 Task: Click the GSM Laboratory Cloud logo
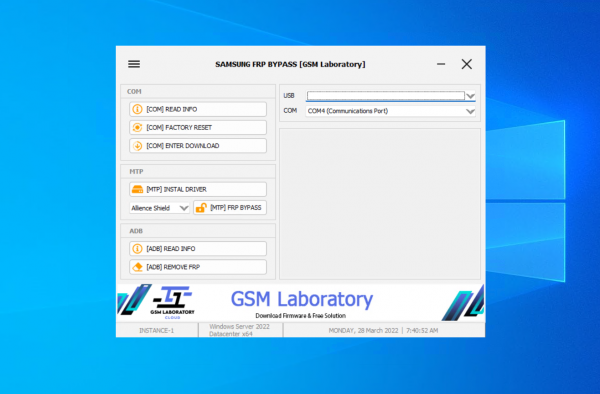(172, 303)
